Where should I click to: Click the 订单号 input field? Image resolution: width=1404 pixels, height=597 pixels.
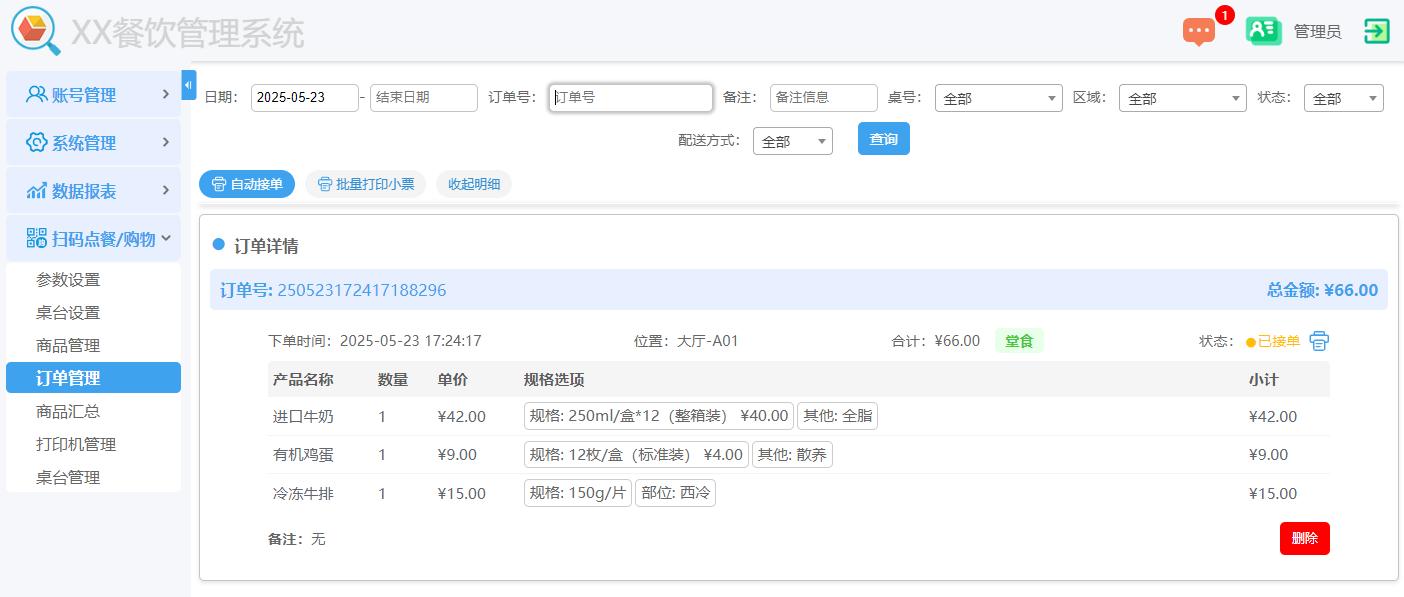point(630,98)
